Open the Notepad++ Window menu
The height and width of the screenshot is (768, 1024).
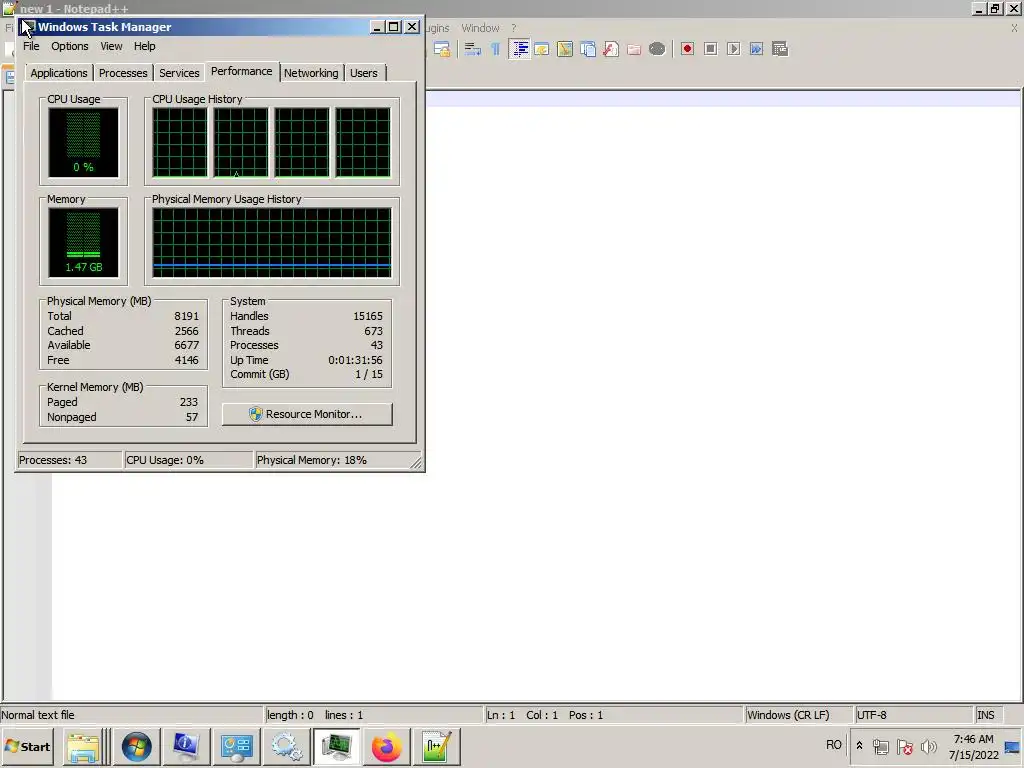click(480, 28)
